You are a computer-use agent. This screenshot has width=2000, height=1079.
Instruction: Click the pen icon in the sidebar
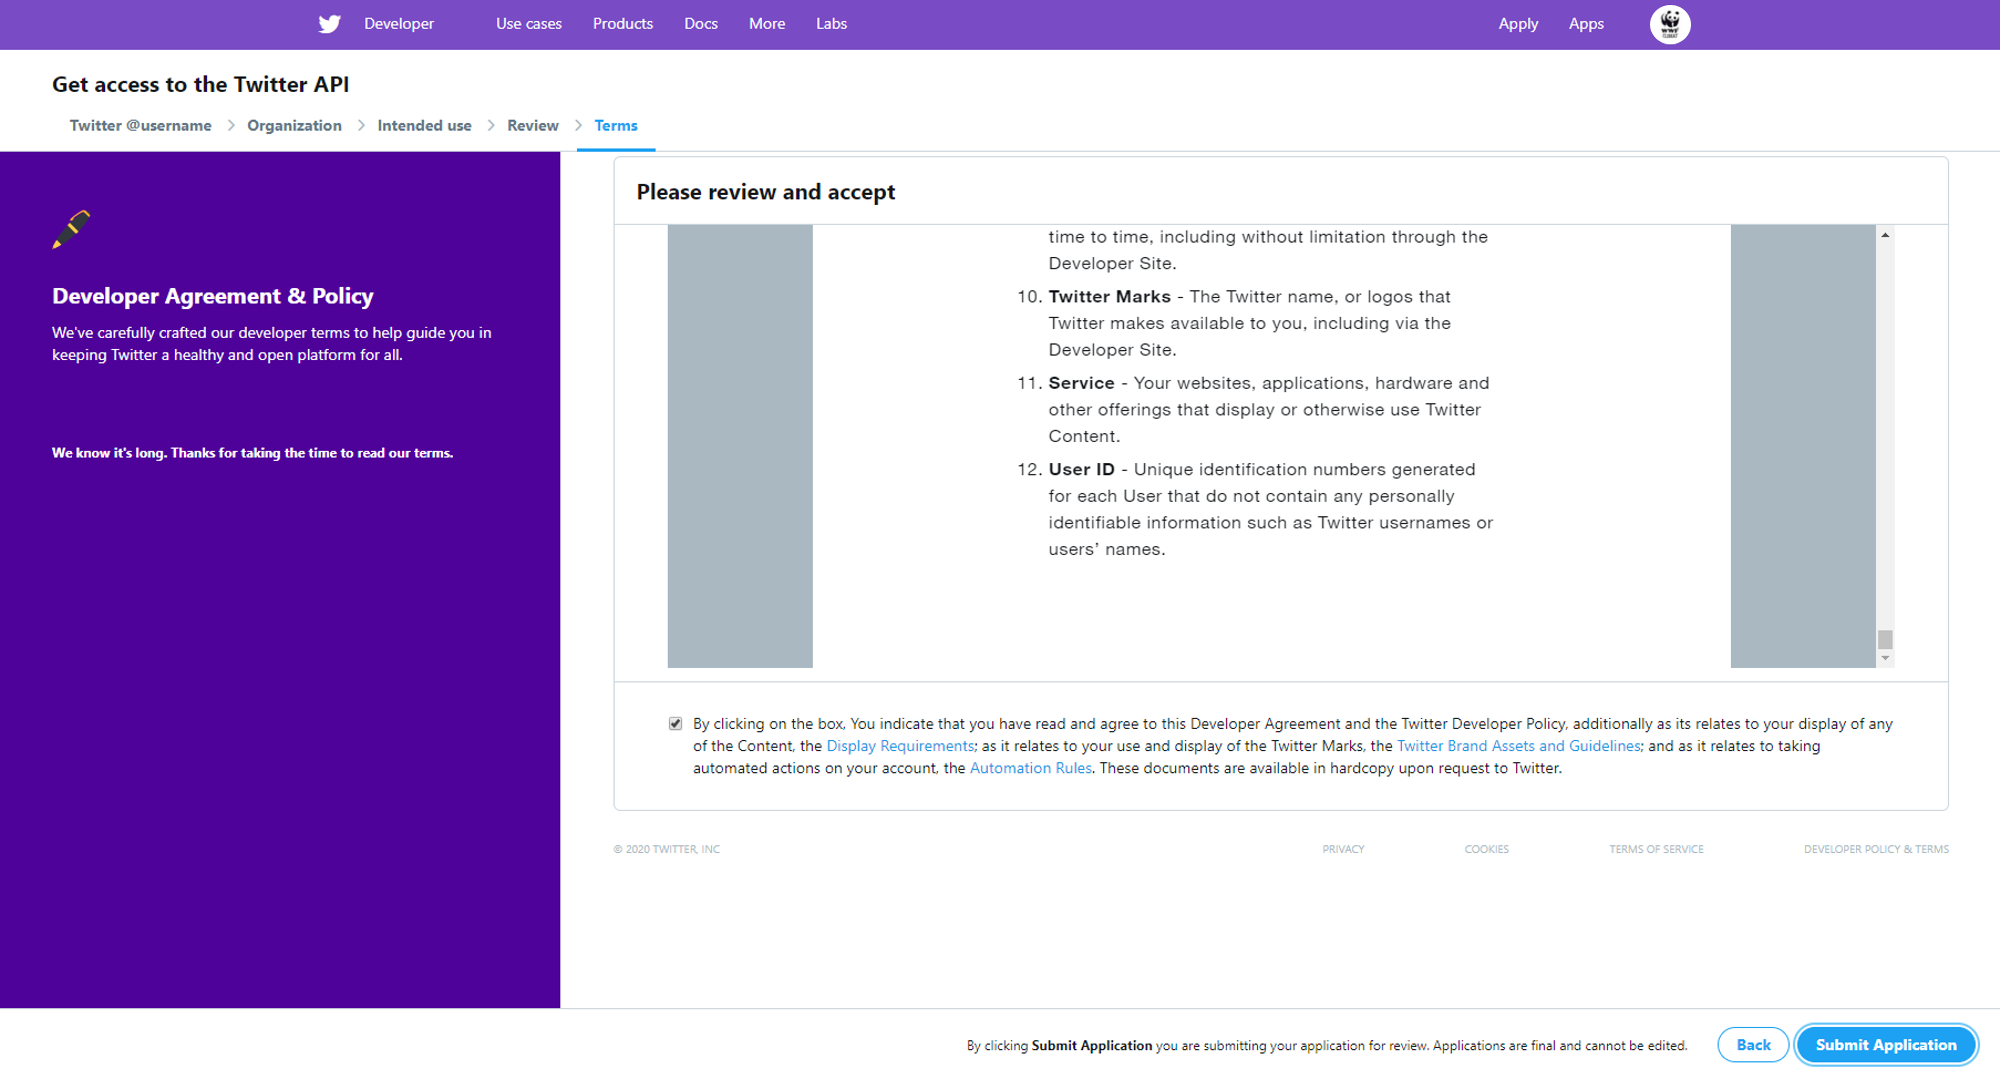tap(71, 229)
